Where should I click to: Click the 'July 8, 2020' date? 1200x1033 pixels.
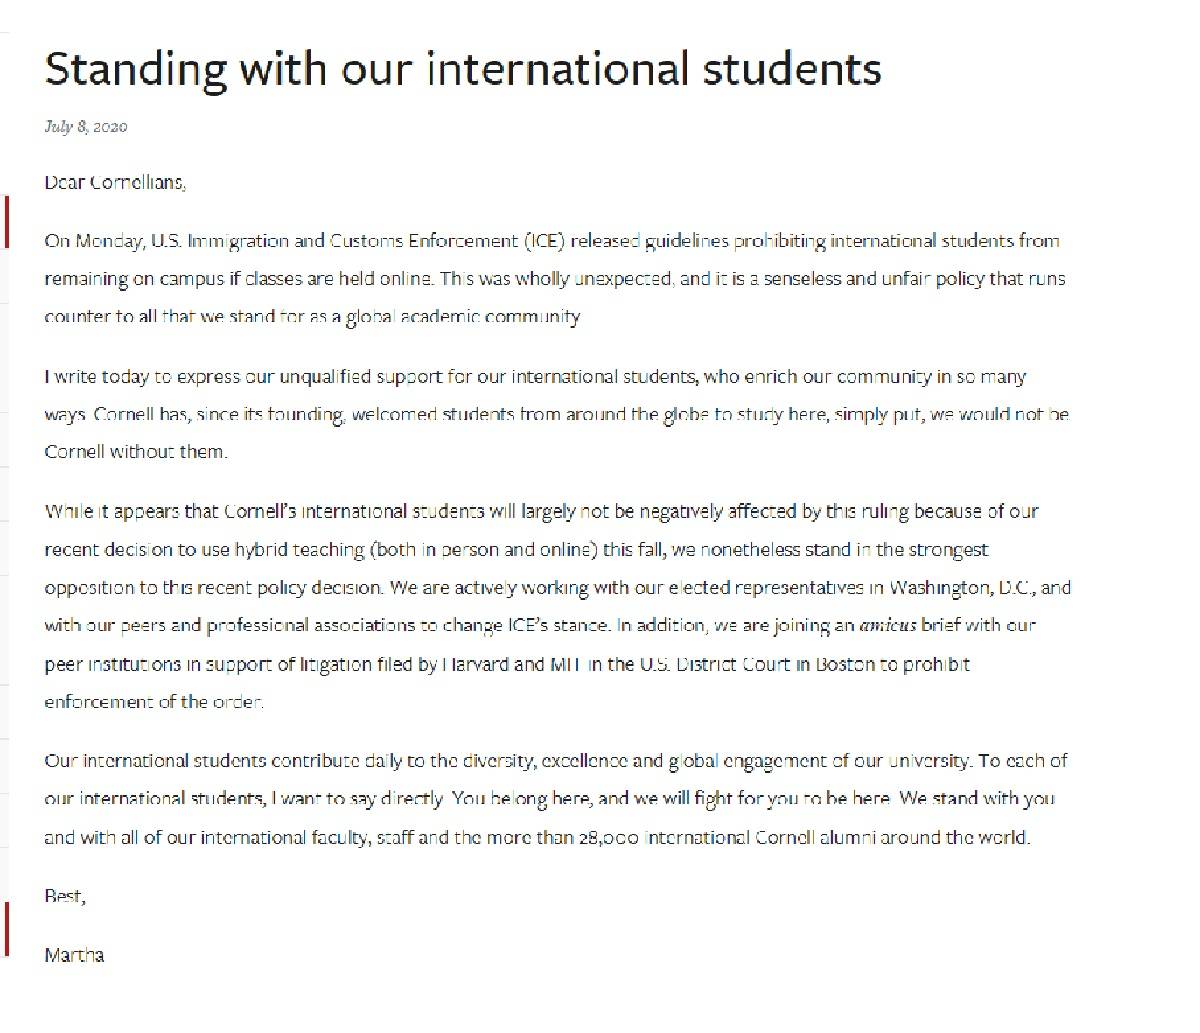(86, 126)
